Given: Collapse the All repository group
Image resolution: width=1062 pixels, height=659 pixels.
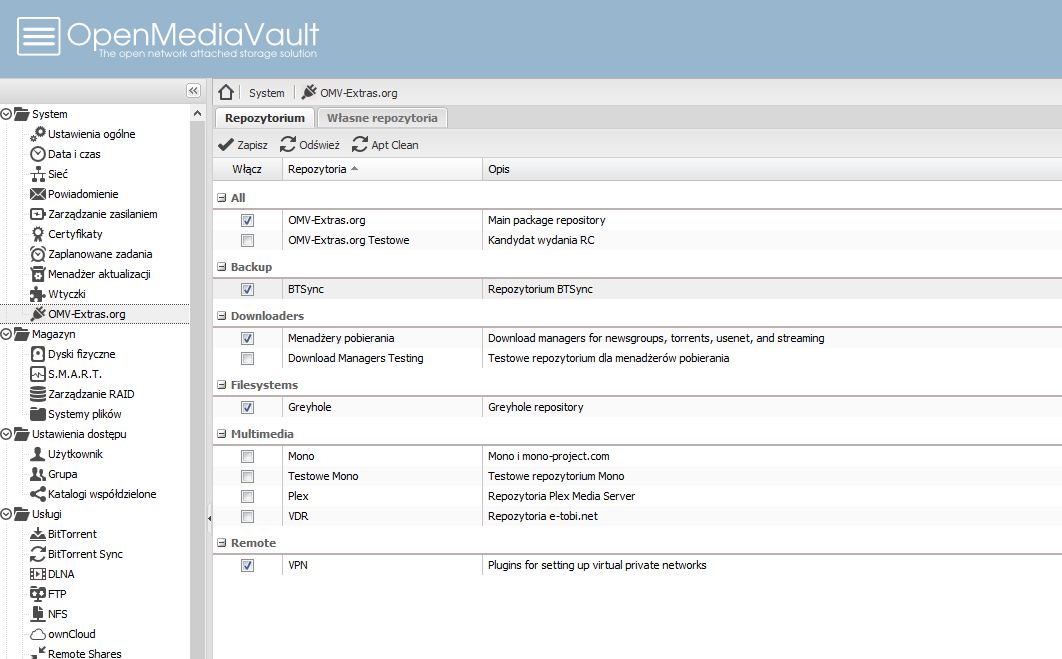Looking at the screenshot, I should click(x=221, y=198).
